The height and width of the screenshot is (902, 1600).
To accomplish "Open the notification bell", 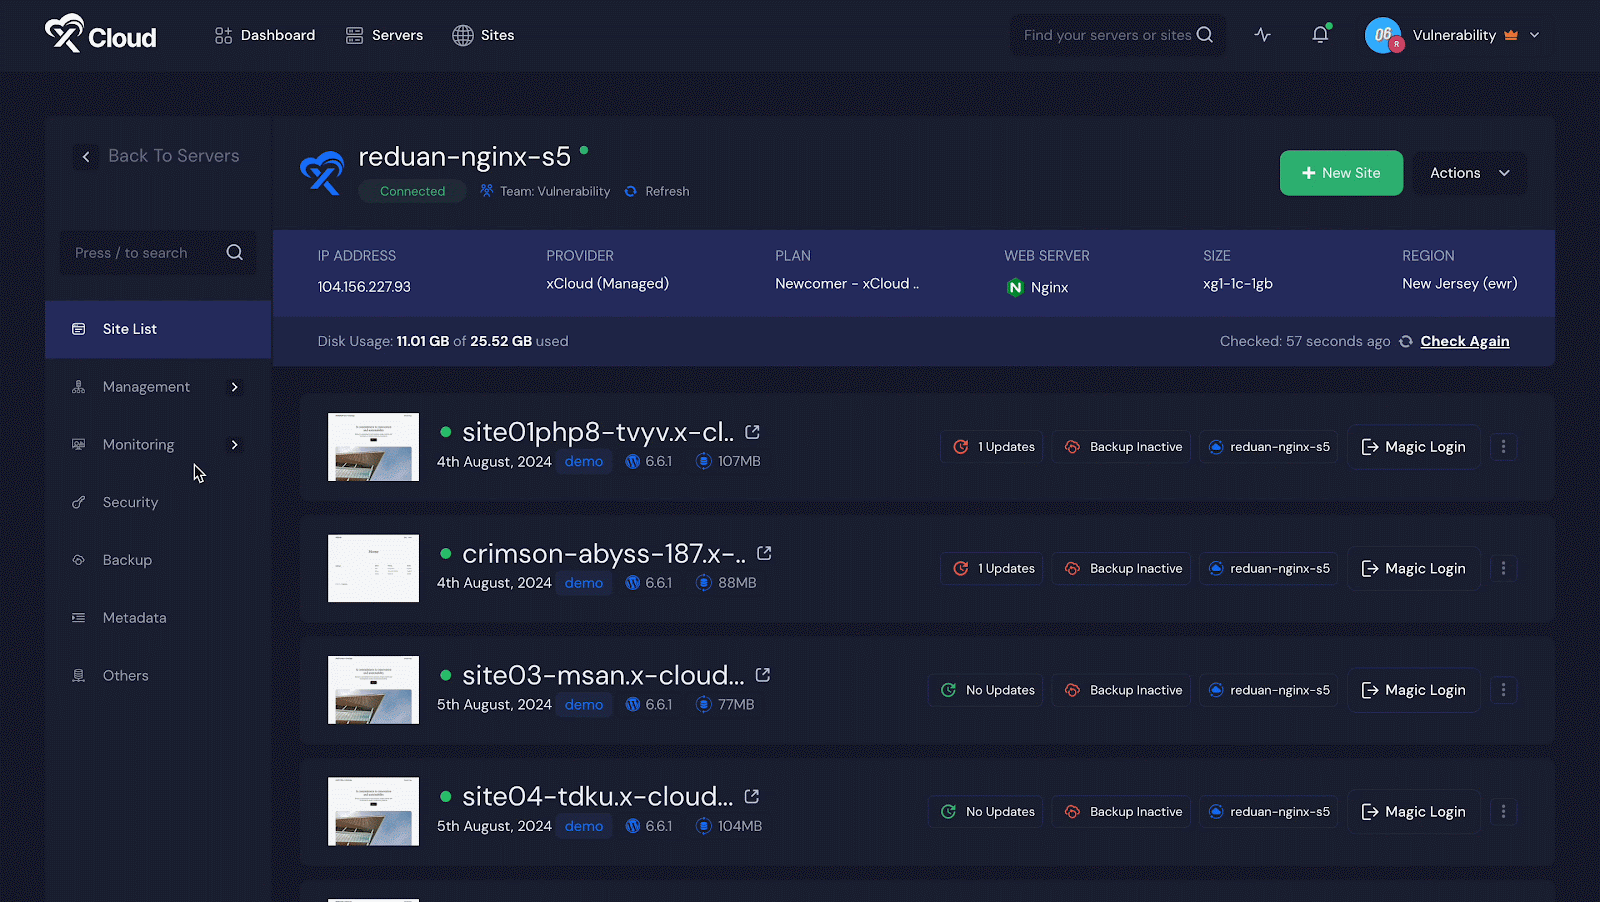I will click(1319, 34).
